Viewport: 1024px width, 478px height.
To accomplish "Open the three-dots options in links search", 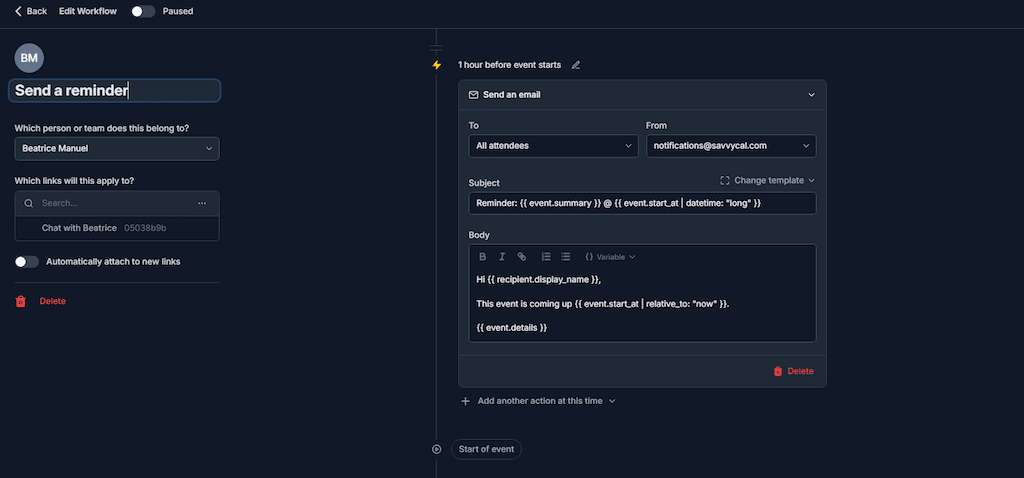I will [x=202, y=203].
